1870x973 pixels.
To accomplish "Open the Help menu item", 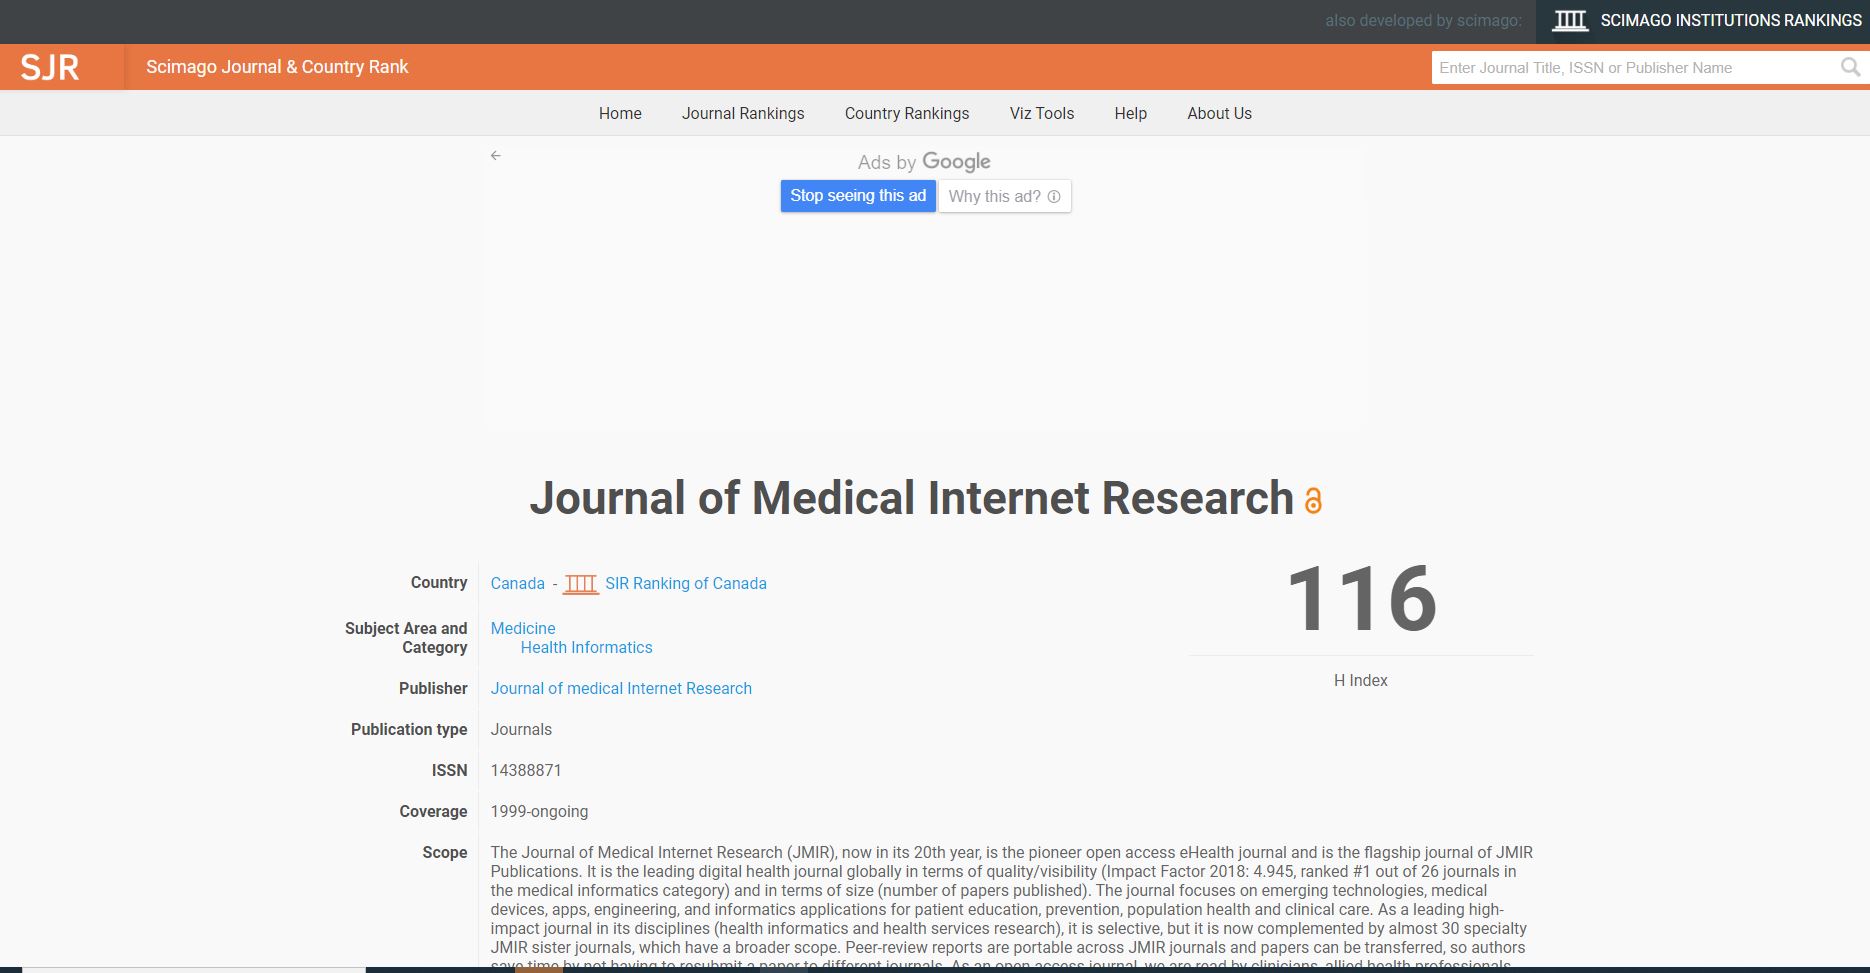I will [x=1131, y=114].
